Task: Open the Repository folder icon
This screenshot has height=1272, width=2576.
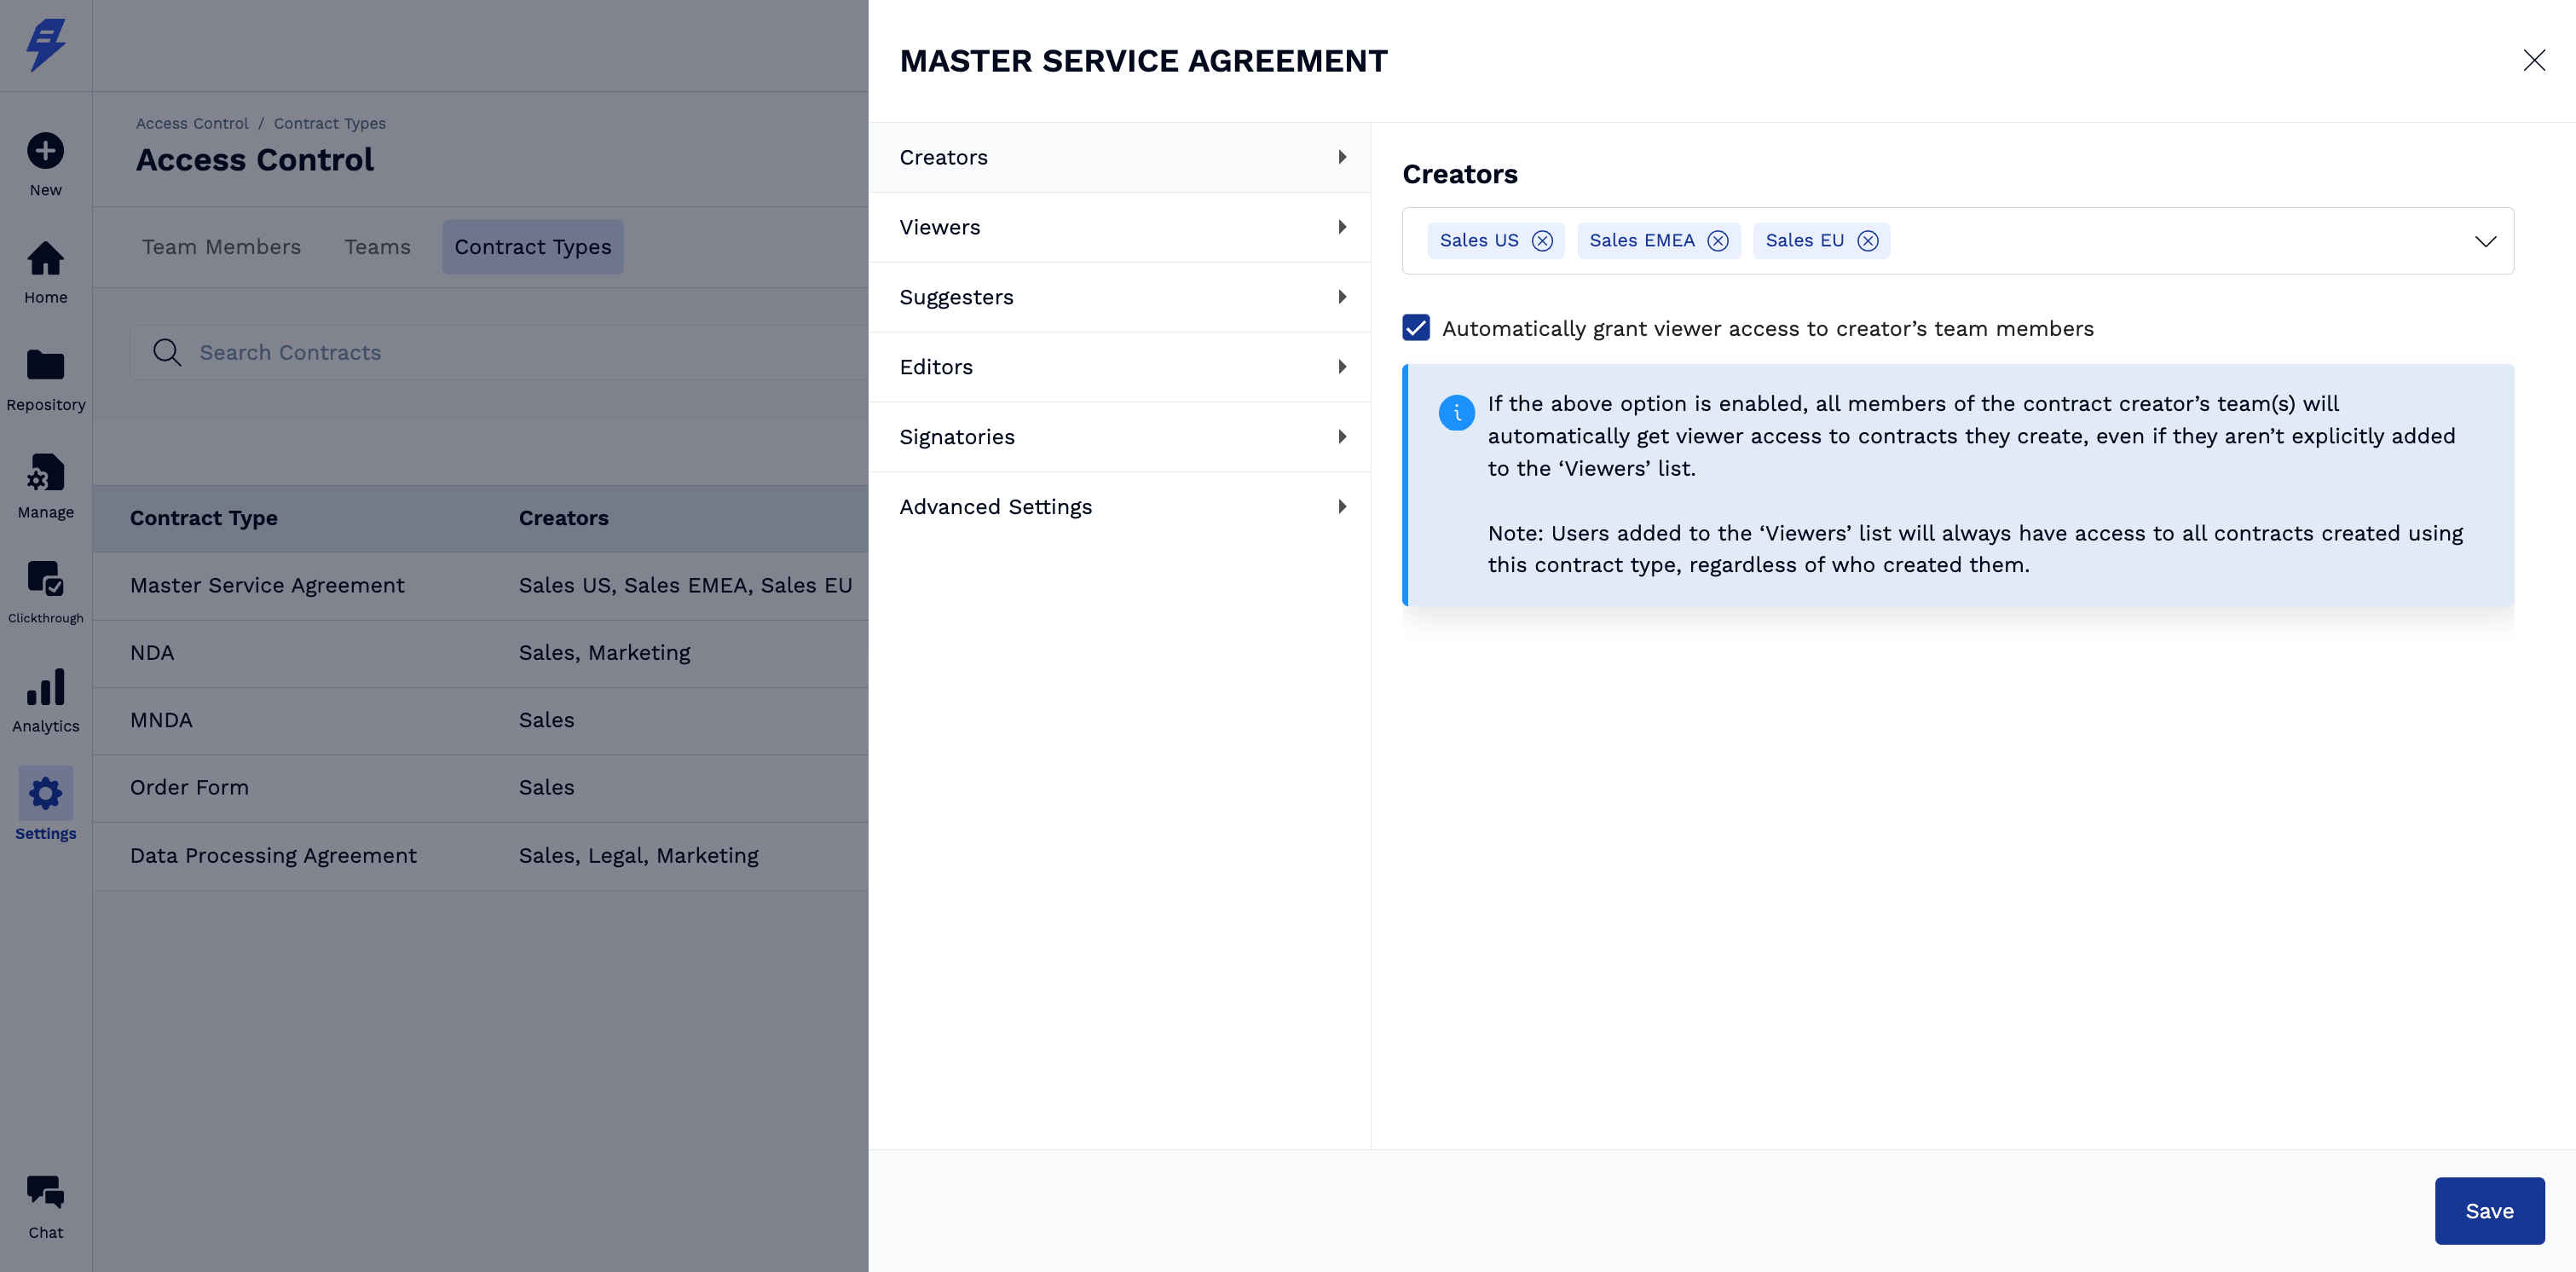Action: (45, 365)
